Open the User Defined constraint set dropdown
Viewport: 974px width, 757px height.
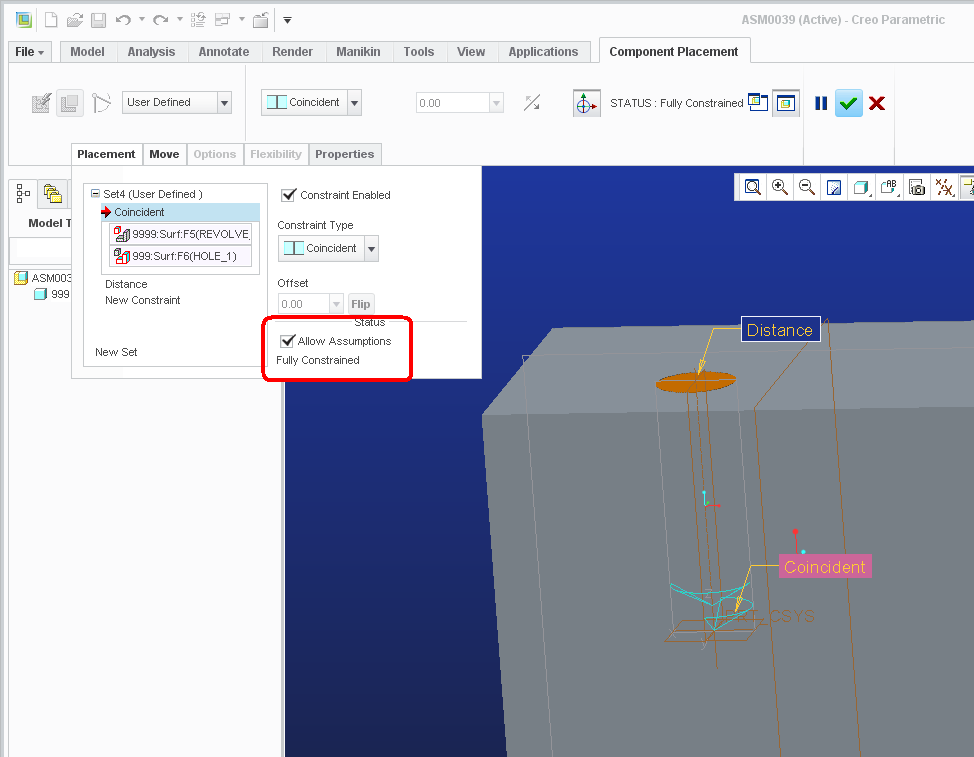[x=225, y=102]
